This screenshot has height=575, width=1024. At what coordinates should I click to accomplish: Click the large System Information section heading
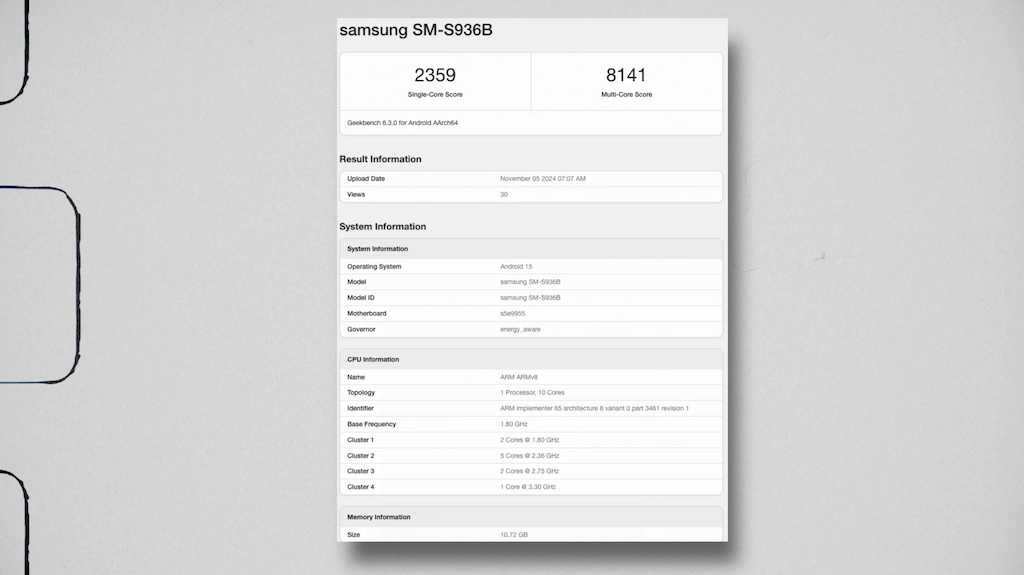pos(382,227)
